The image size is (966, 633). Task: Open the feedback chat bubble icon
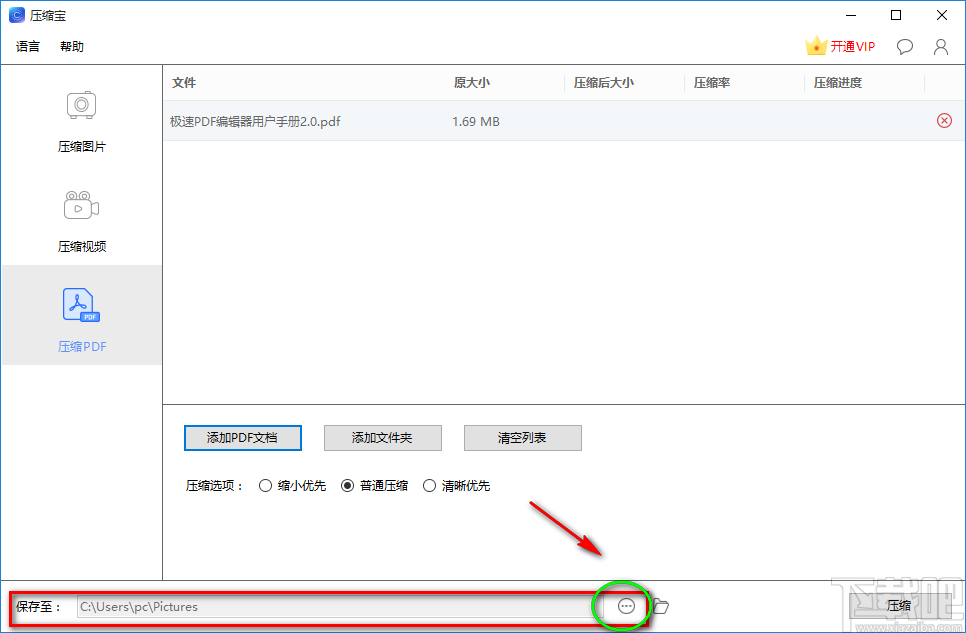tap(904, 47)
